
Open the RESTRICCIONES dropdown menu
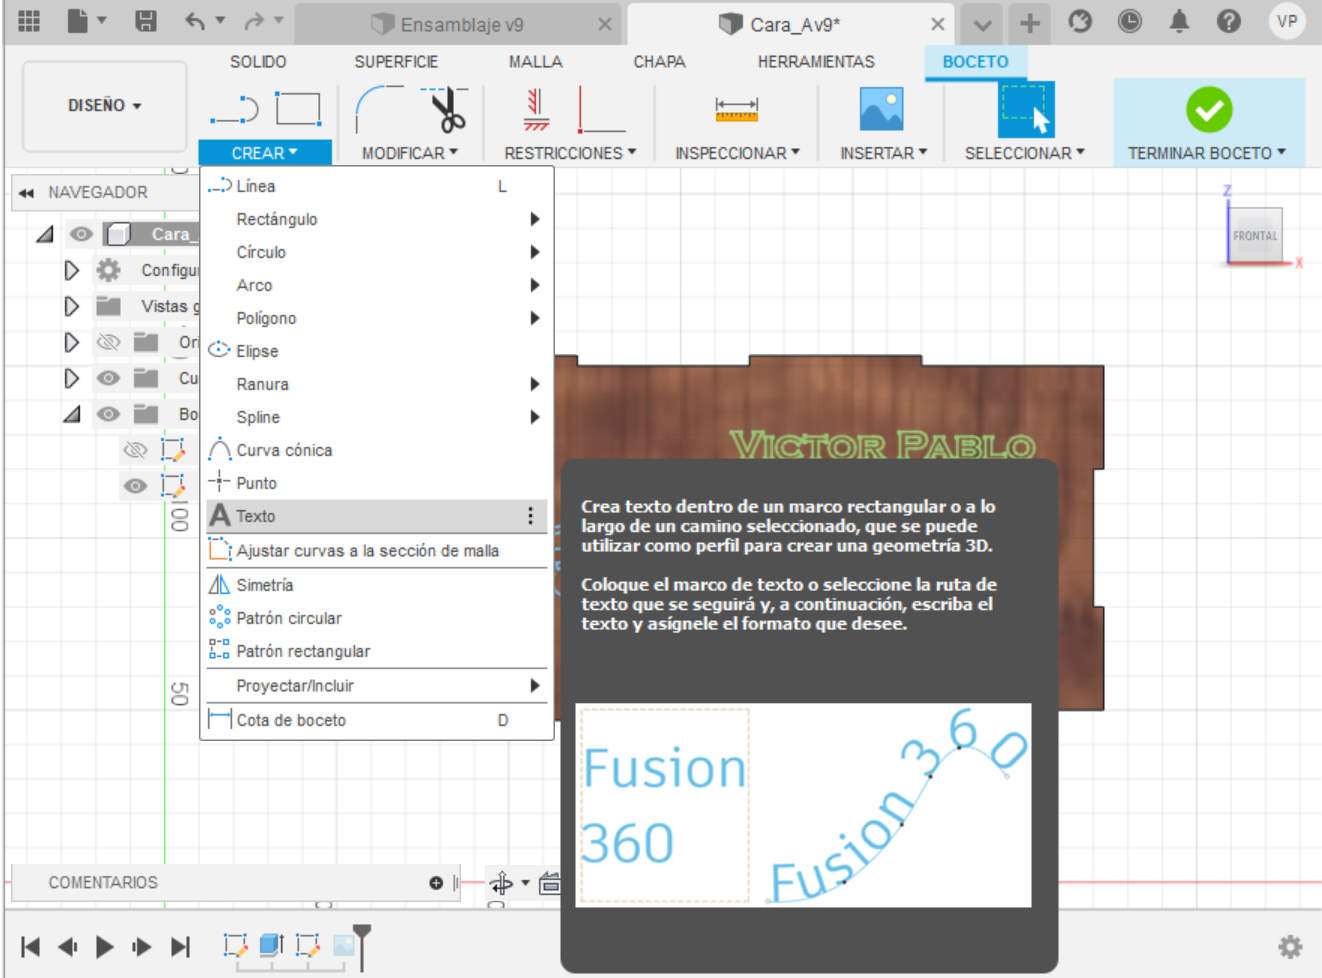click(x=570, y=153)
